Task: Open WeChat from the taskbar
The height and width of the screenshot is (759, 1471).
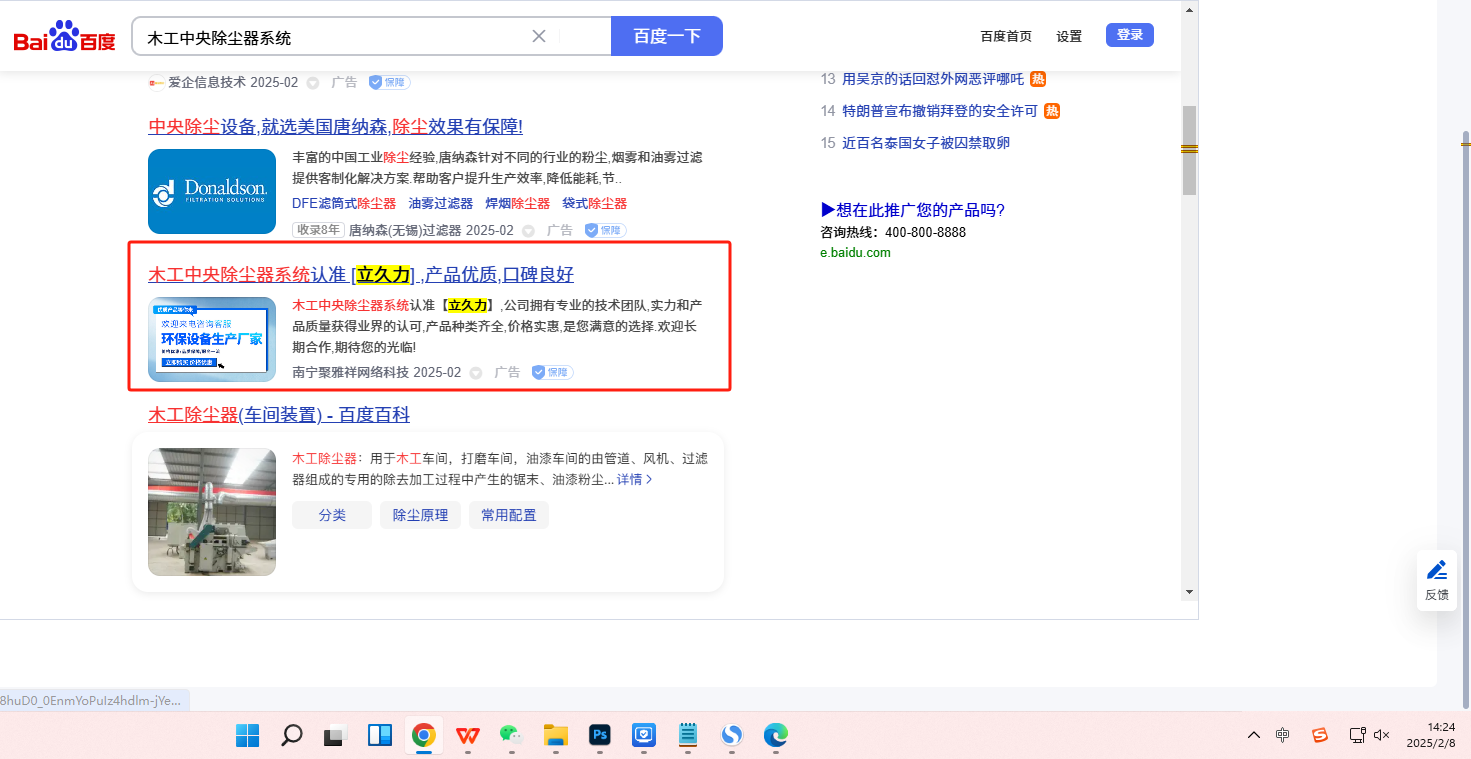Action: pyautogui.click(x=512, y=736)
